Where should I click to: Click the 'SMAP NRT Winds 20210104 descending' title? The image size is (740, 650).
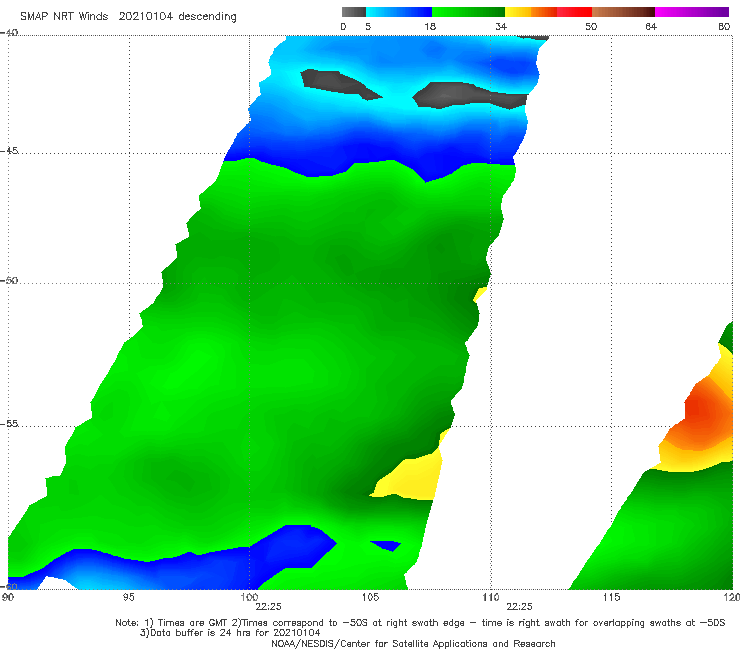click(x=128, y=17)
